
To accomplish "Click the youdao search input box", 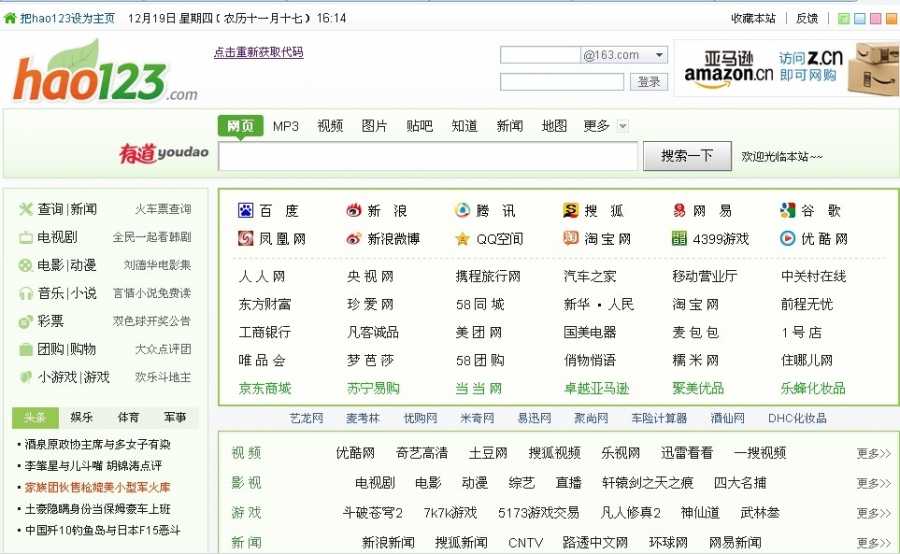I will [428, 156].
